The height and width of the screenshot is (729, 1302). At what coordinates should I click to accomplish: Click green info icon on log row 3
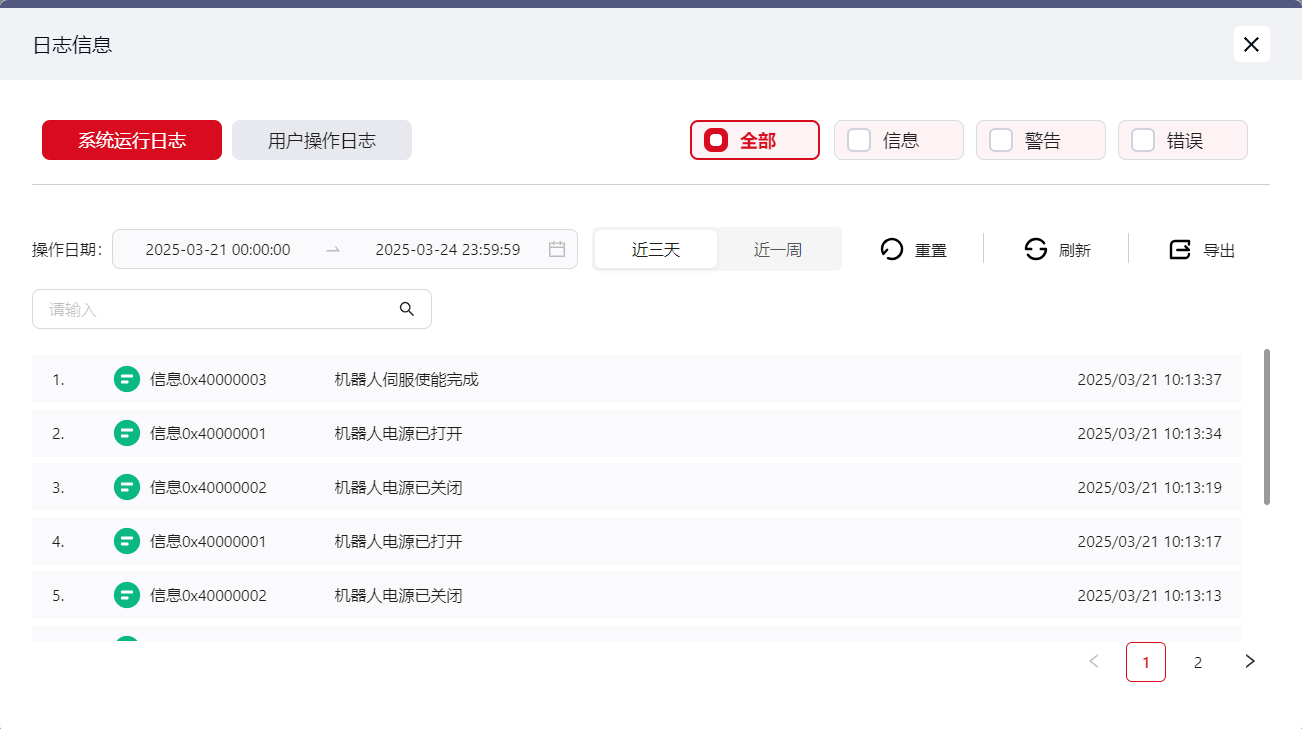(127, 487)
